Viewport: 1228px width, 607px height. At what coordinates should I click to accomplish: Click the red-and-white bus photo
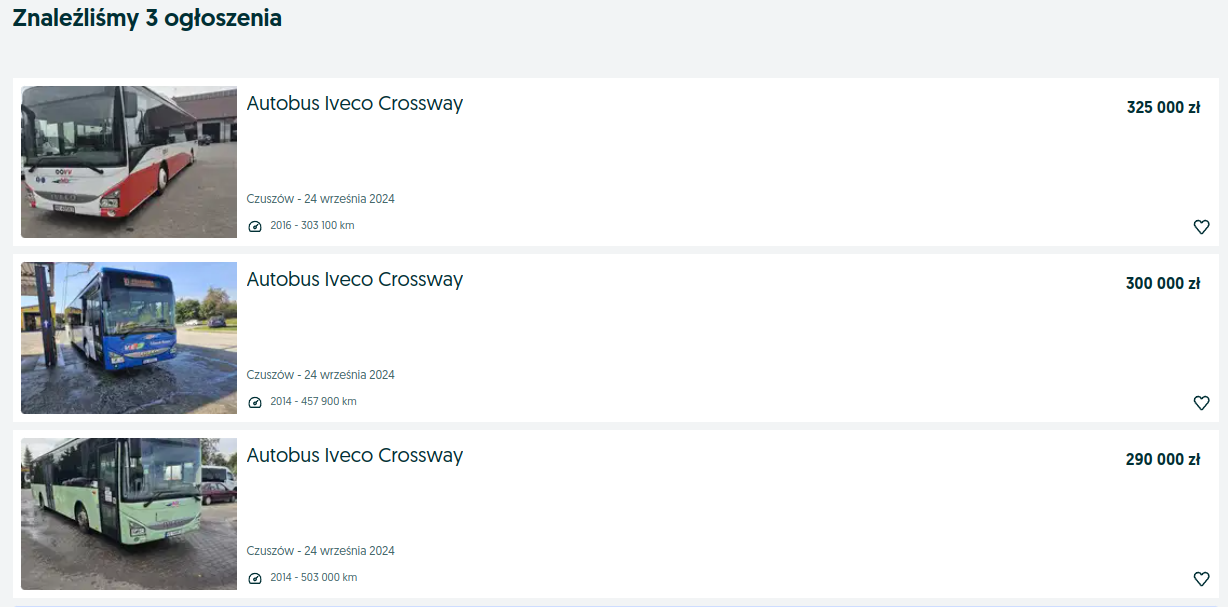click(128, 161)
